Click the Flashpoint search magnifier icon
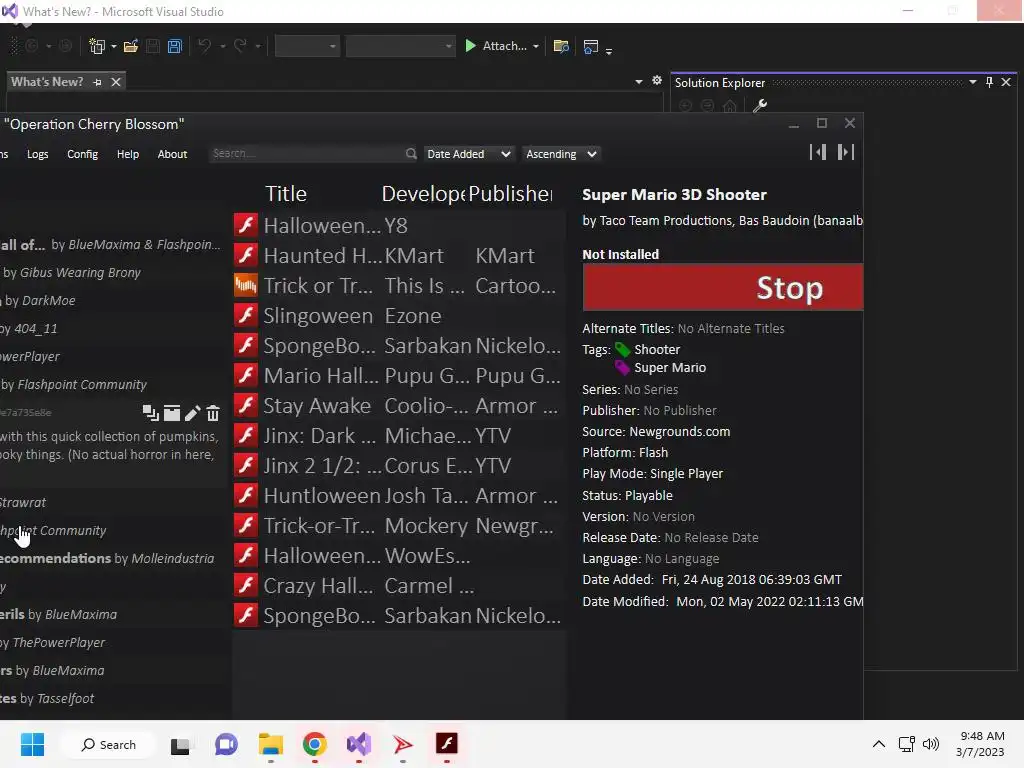1024x768 pixels. pos(411,153)
